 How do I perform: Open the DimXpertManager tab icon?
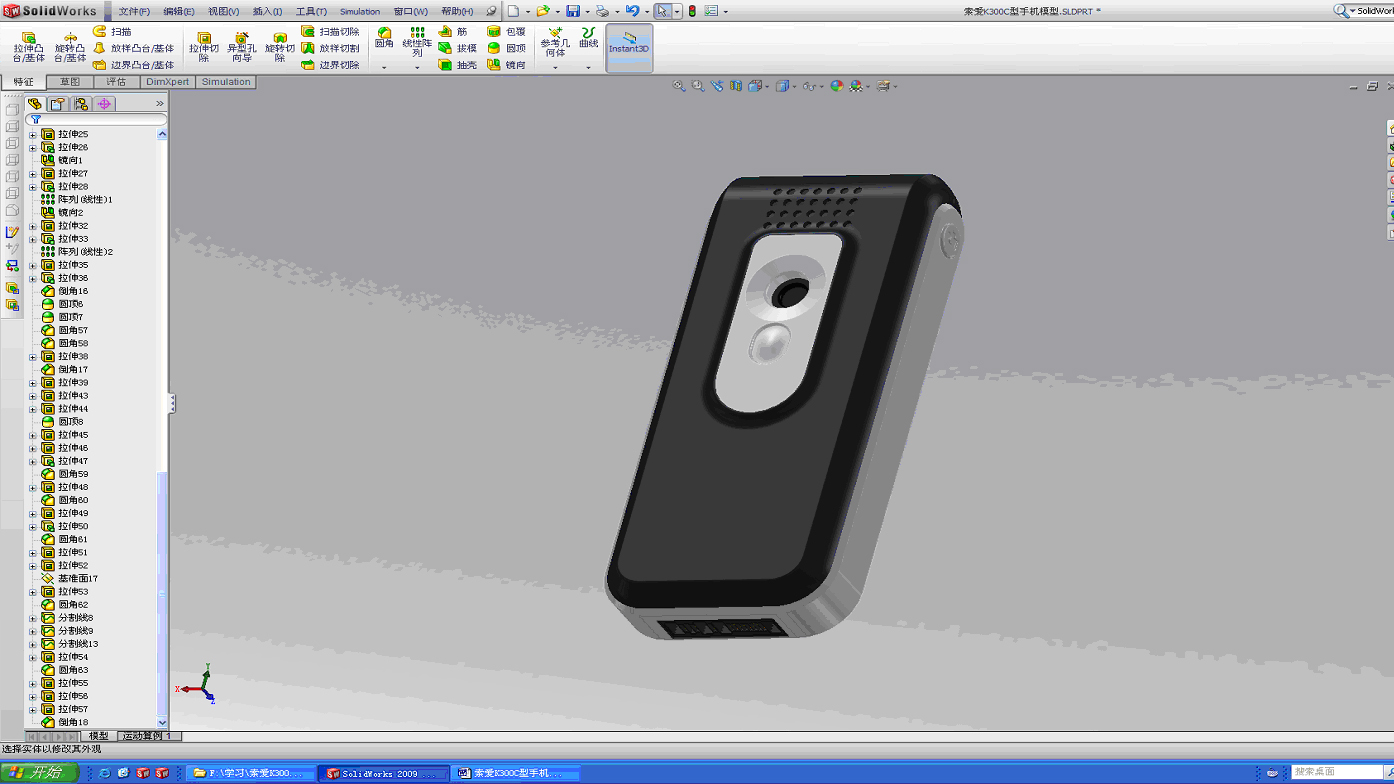[x=104, y=104]
